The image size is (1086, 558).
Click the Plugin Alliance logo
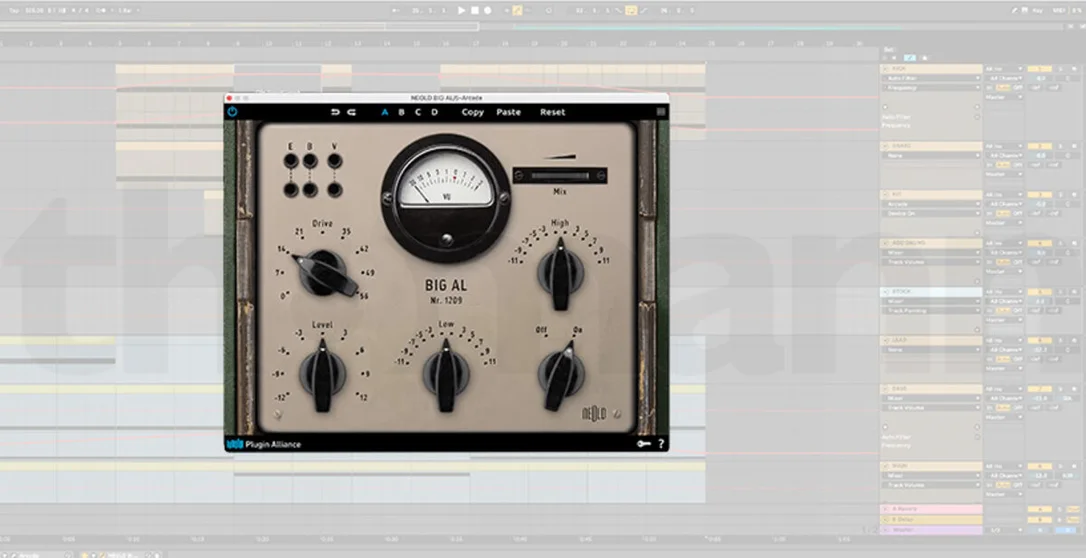point(264,444)
